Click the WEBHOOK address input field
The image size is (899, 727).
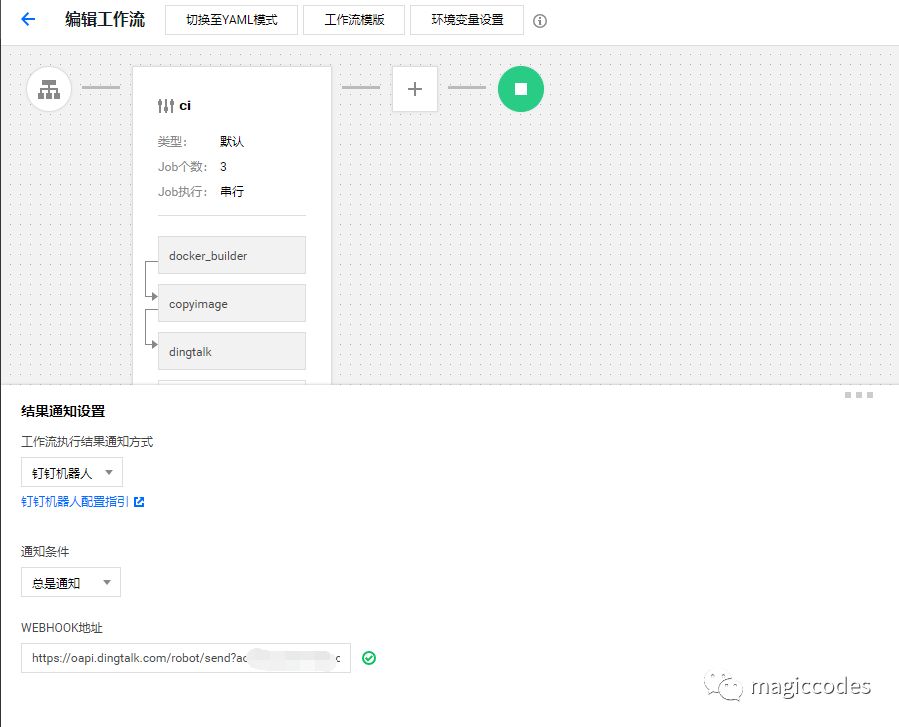tap(186, 658)
